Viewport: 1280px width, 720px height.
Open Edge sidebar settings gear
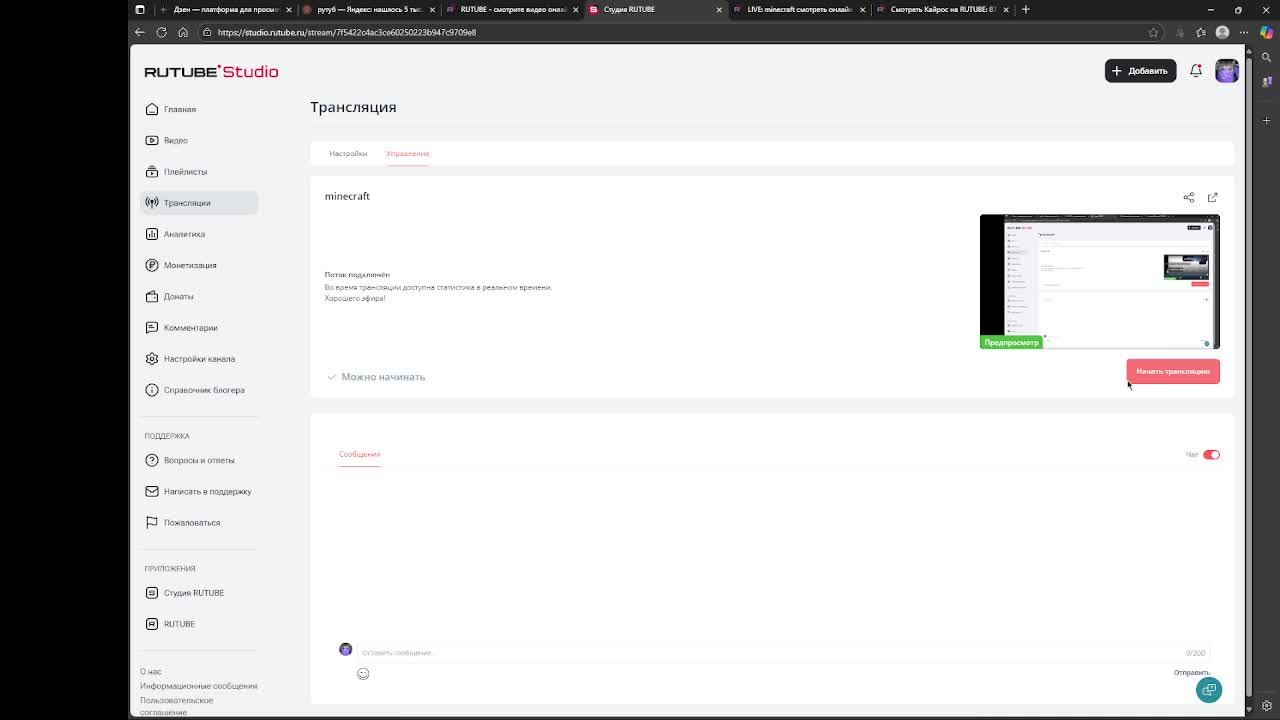point(1267,706)
